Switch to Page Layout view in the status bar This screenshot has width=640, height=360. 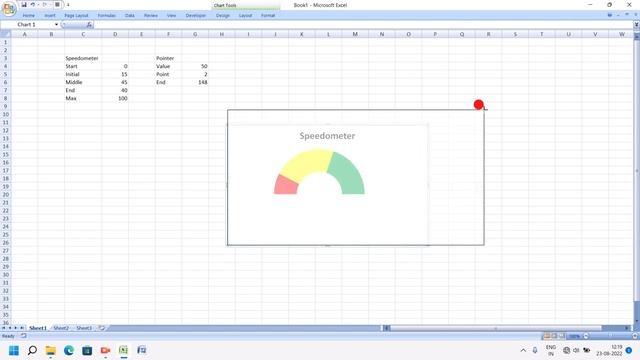(554, 336)
